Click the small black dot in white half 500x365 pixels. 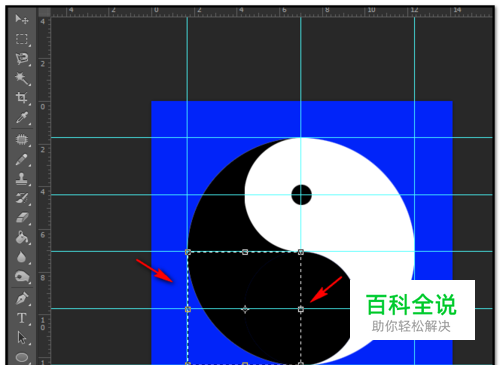301,195
